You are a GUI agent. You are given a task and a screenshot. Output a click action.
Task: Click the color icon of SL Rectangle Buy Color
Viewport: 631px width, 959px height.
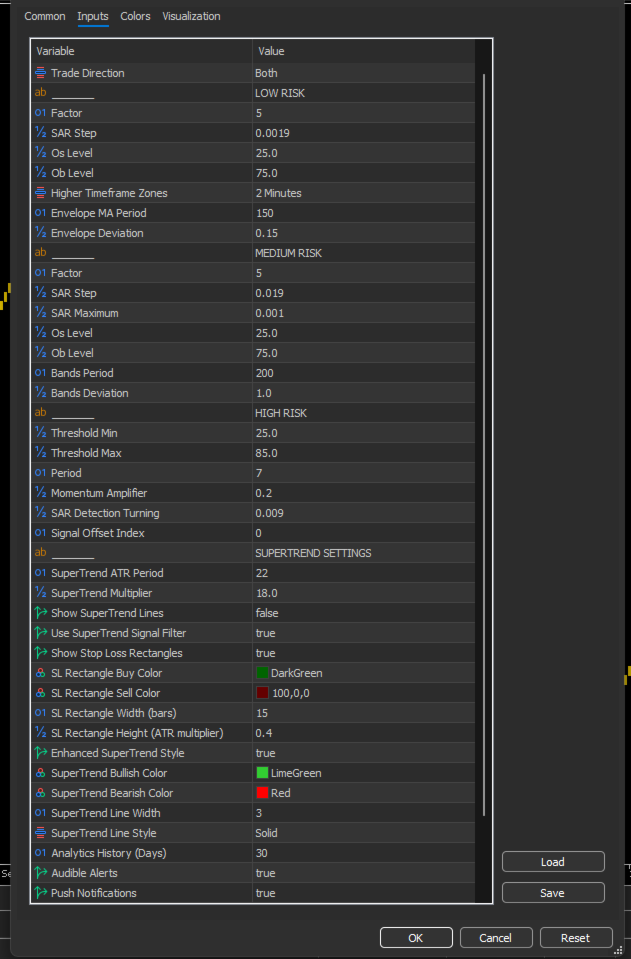40,673
